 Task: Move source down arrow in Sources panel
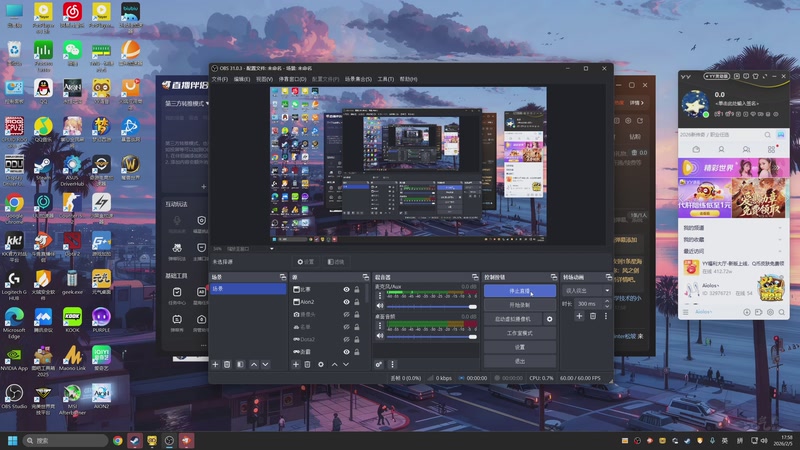[x=346, y=364]
